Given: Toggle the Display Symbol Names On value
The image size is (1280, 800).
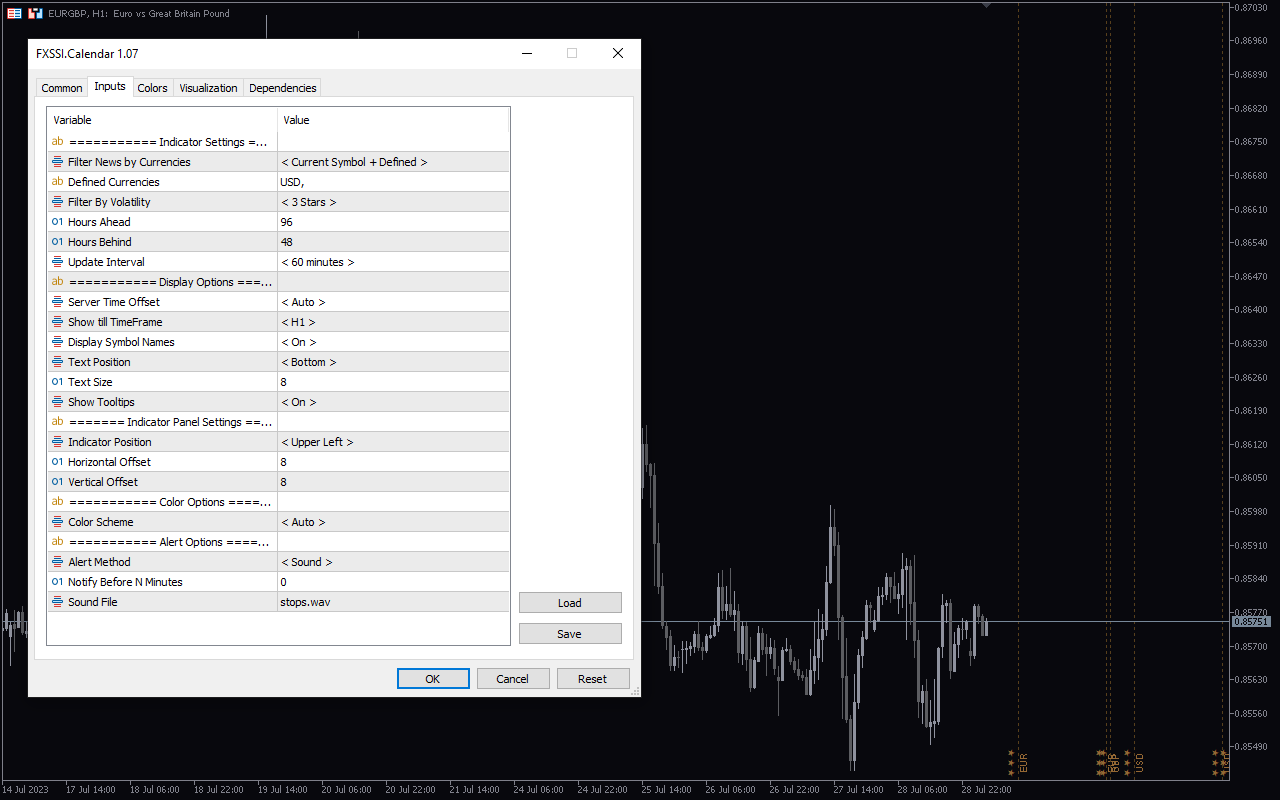Looking at the screenshot, I should [394, 342].
